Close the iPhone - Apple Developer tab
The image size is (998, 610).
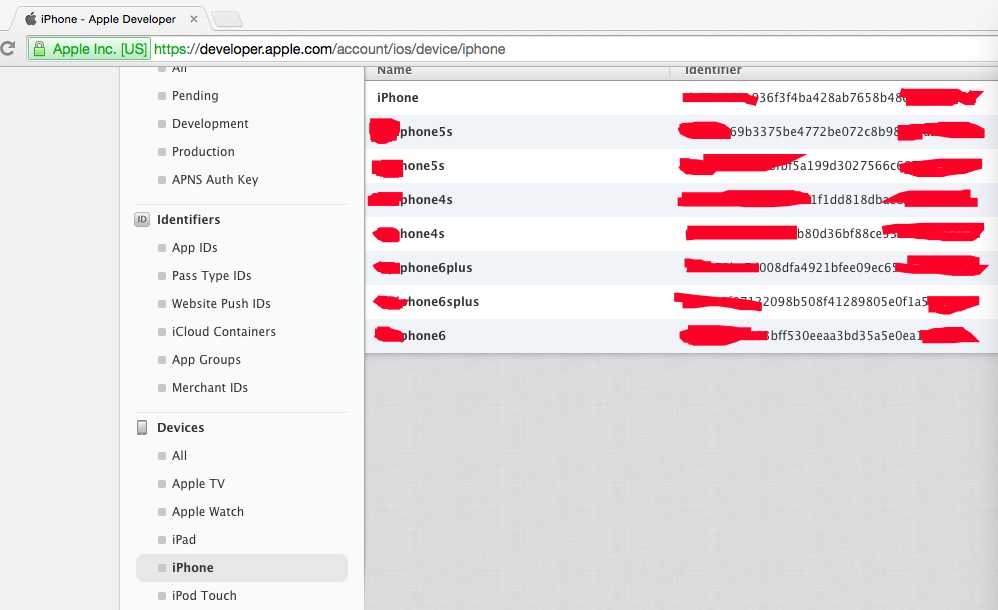pyautogui.click(x=193, y=19)
